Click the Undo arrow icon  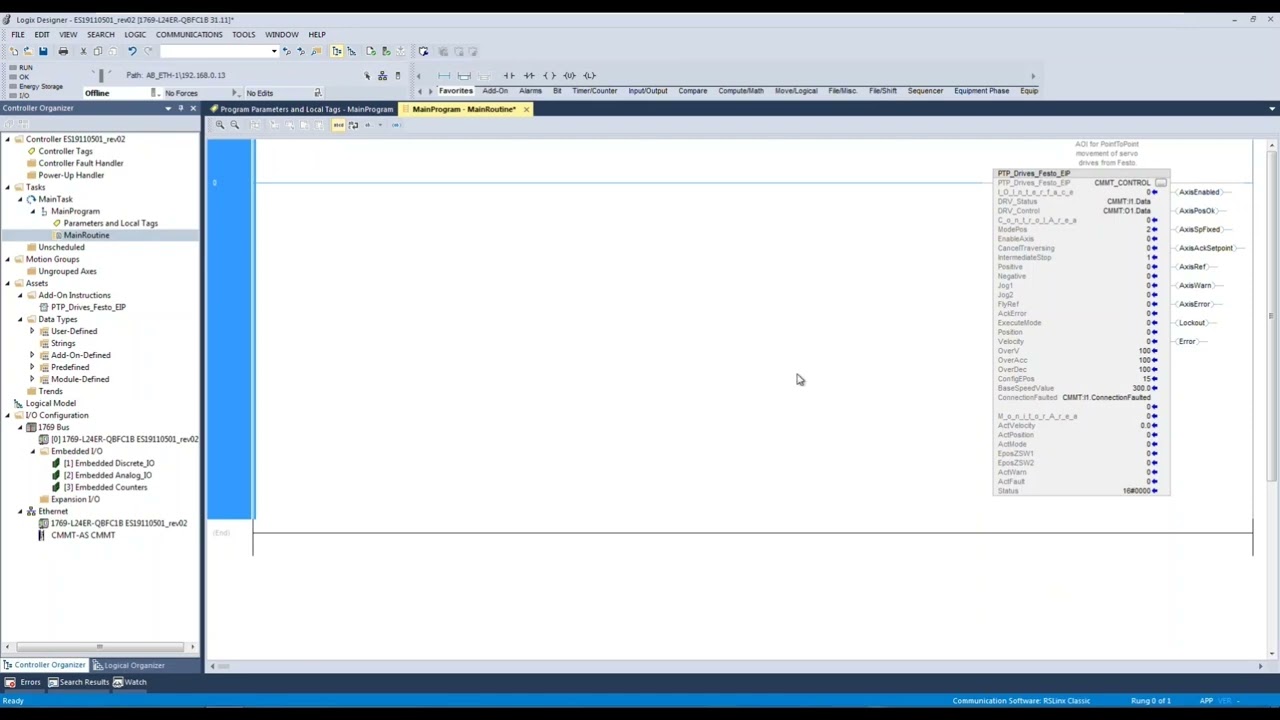pos(131,51)
